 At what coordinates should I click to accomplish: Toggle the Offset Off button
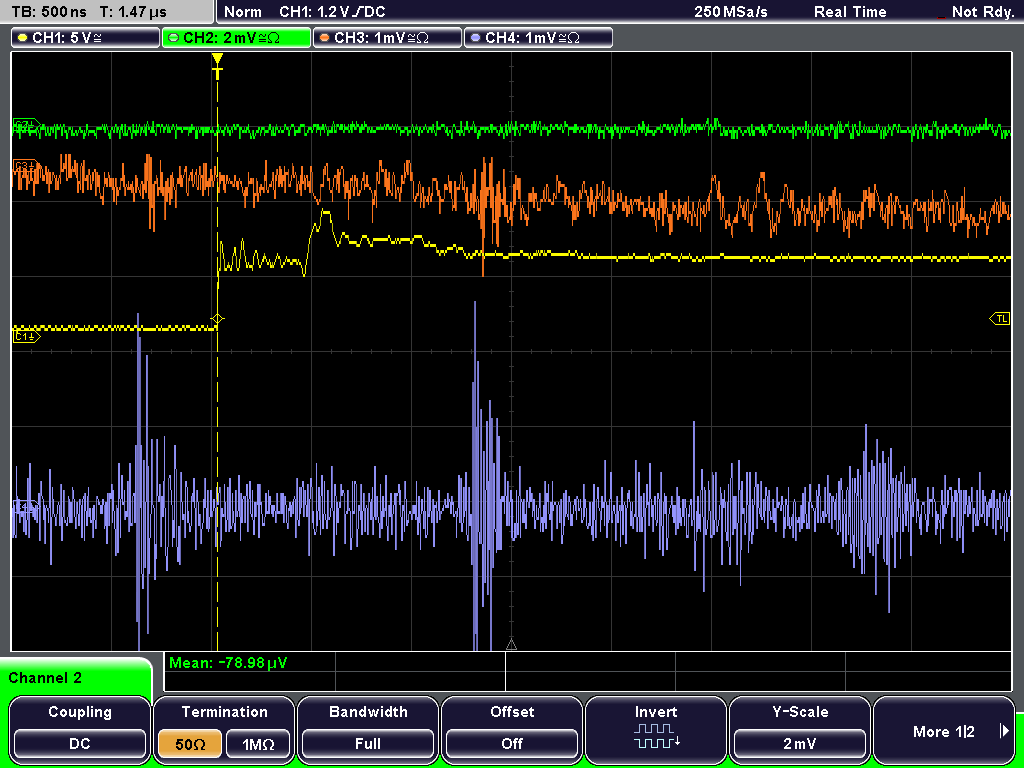512,729
